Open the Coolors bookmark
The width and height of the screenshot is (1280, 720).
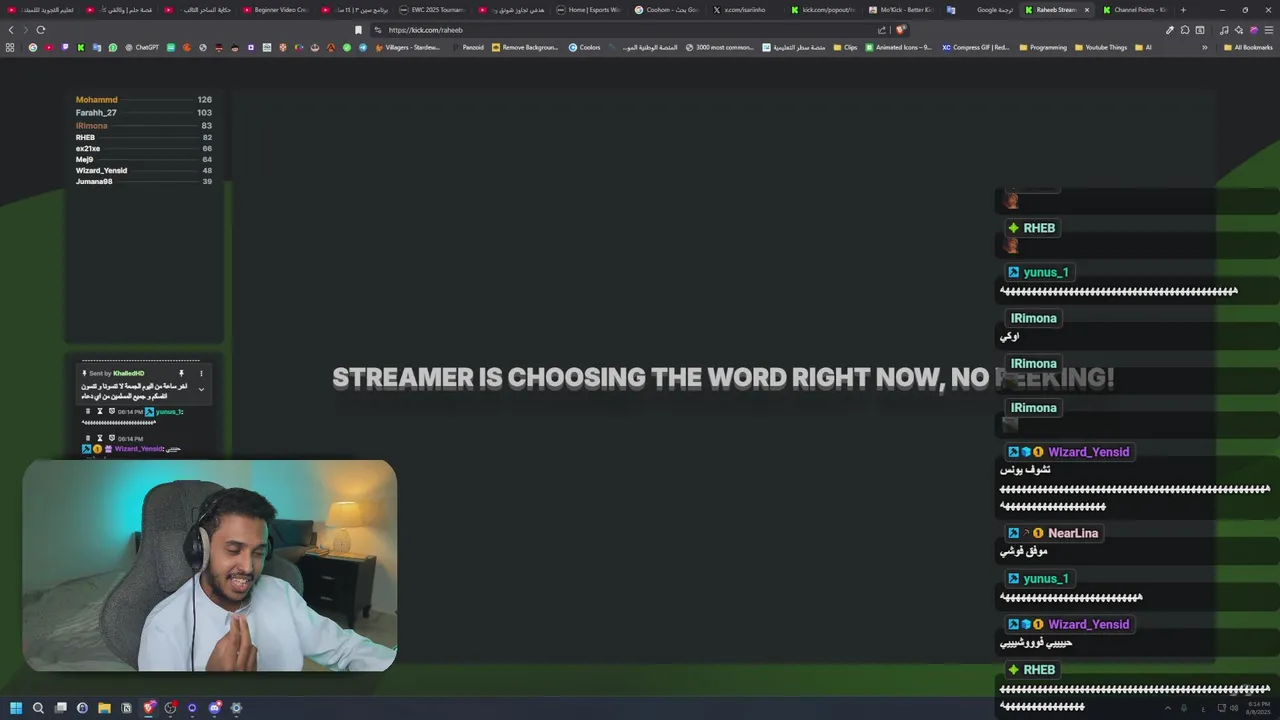tap(585, 47)
